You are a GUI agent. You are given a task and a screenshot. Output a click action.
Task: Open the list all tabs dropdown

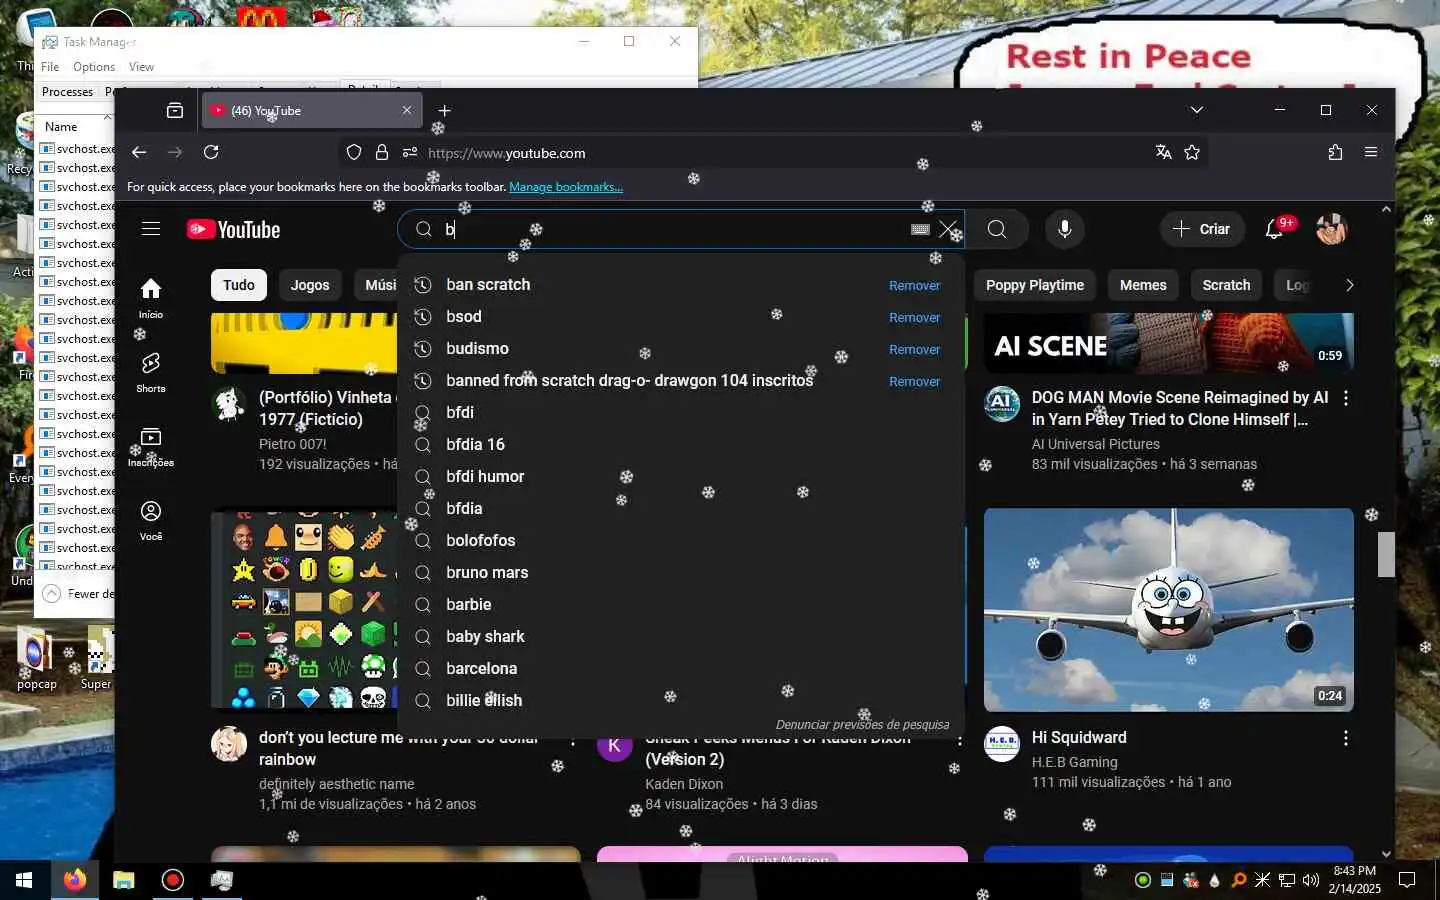click(1197, 110)
